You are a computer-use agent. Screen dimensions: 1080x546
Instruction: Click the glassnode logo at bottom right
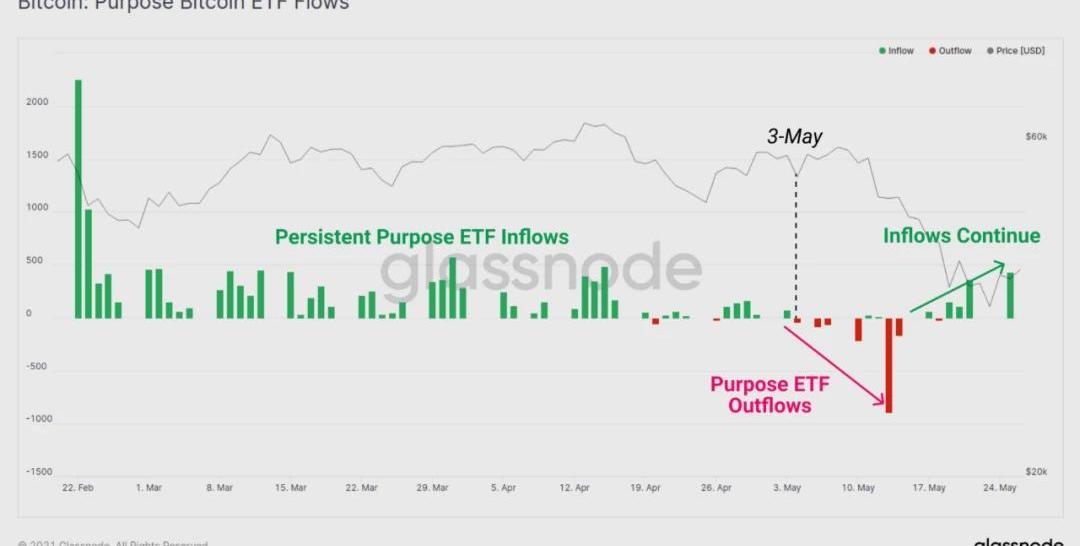(x=1018, y=541)
